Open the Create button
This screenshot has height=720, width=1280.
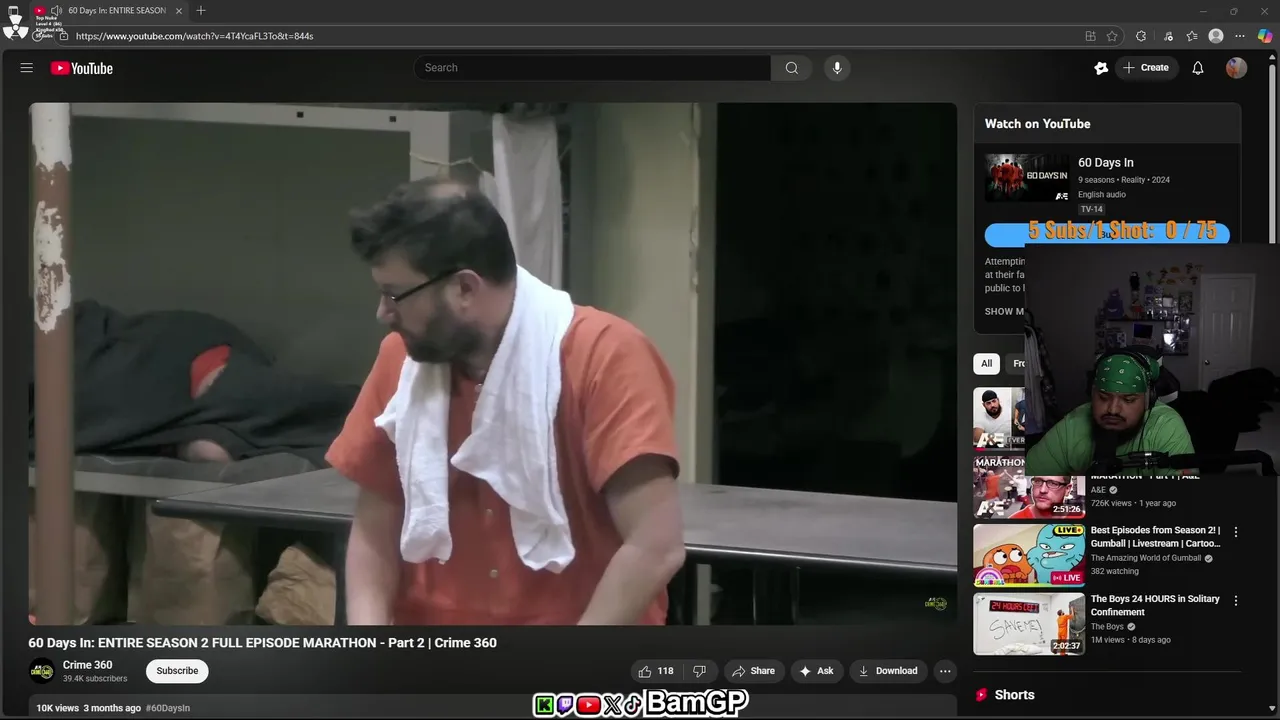tap(1146, 68)
